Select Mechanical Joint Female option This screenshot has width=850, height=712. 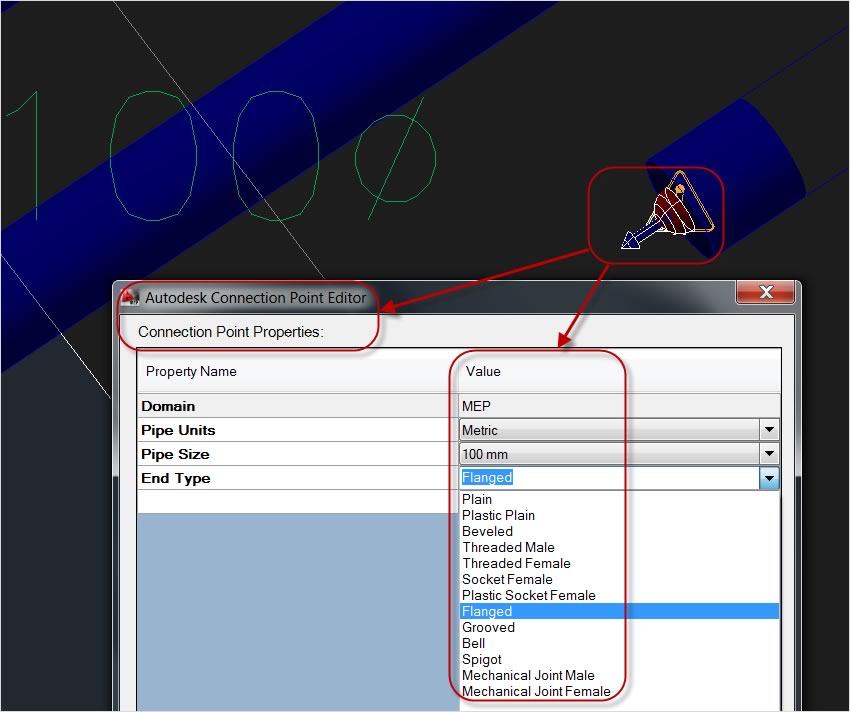[x=535, y=691]
